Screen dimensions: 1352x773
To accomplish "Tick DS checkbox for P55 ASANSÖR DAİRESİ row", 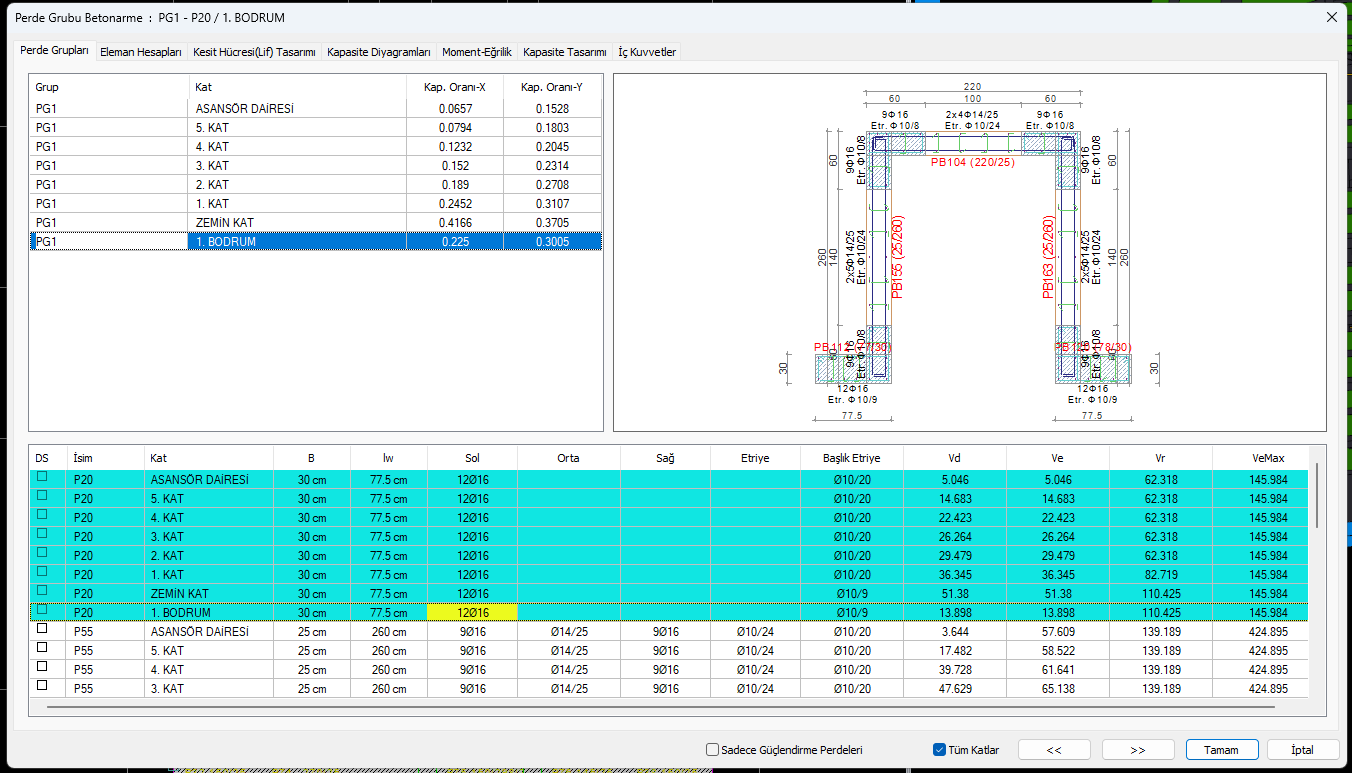I will pos(42,631).
